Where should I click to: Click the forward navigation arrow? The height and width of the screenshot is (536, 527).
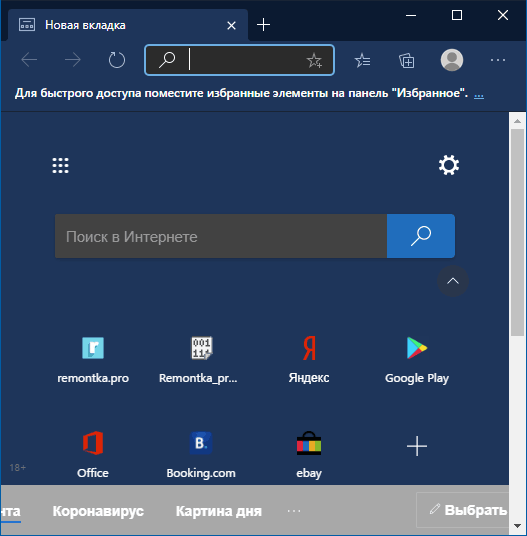click(73, 60)
